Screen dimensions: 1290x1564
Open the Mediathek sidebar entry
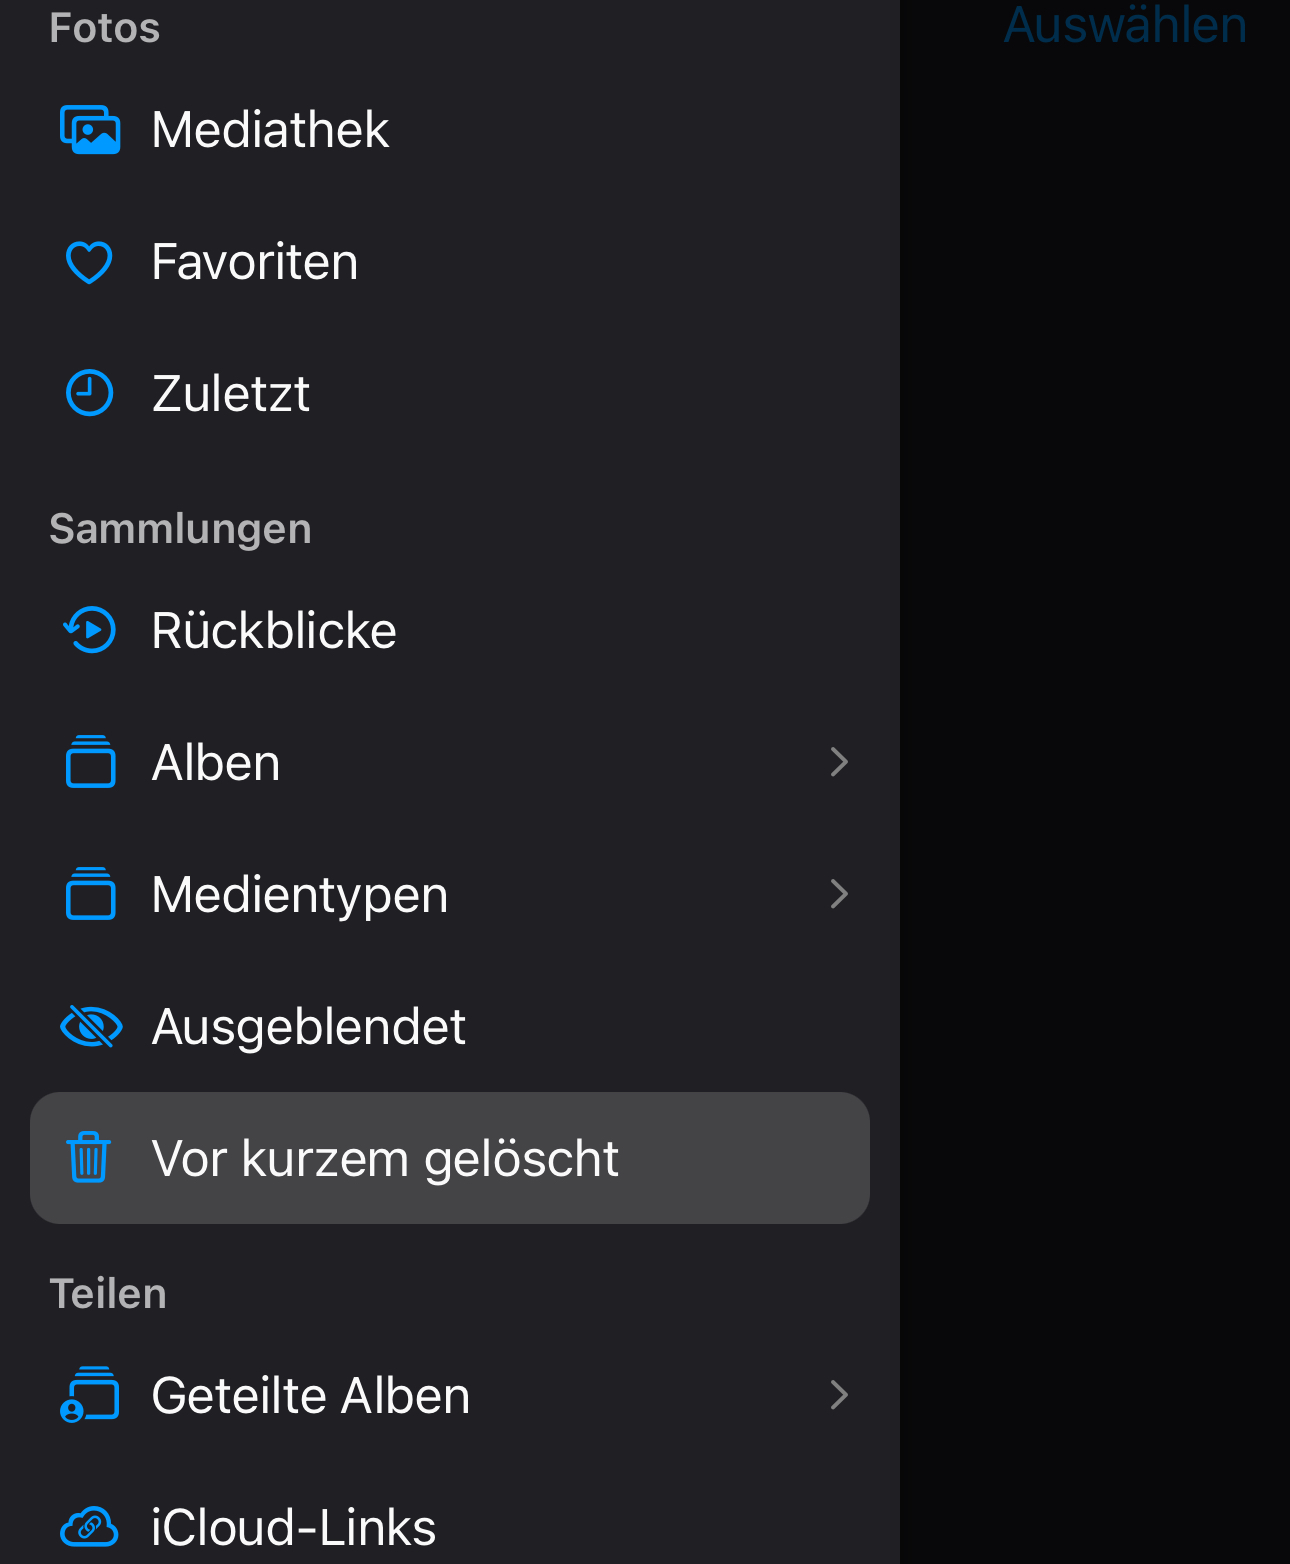point(270,130)
